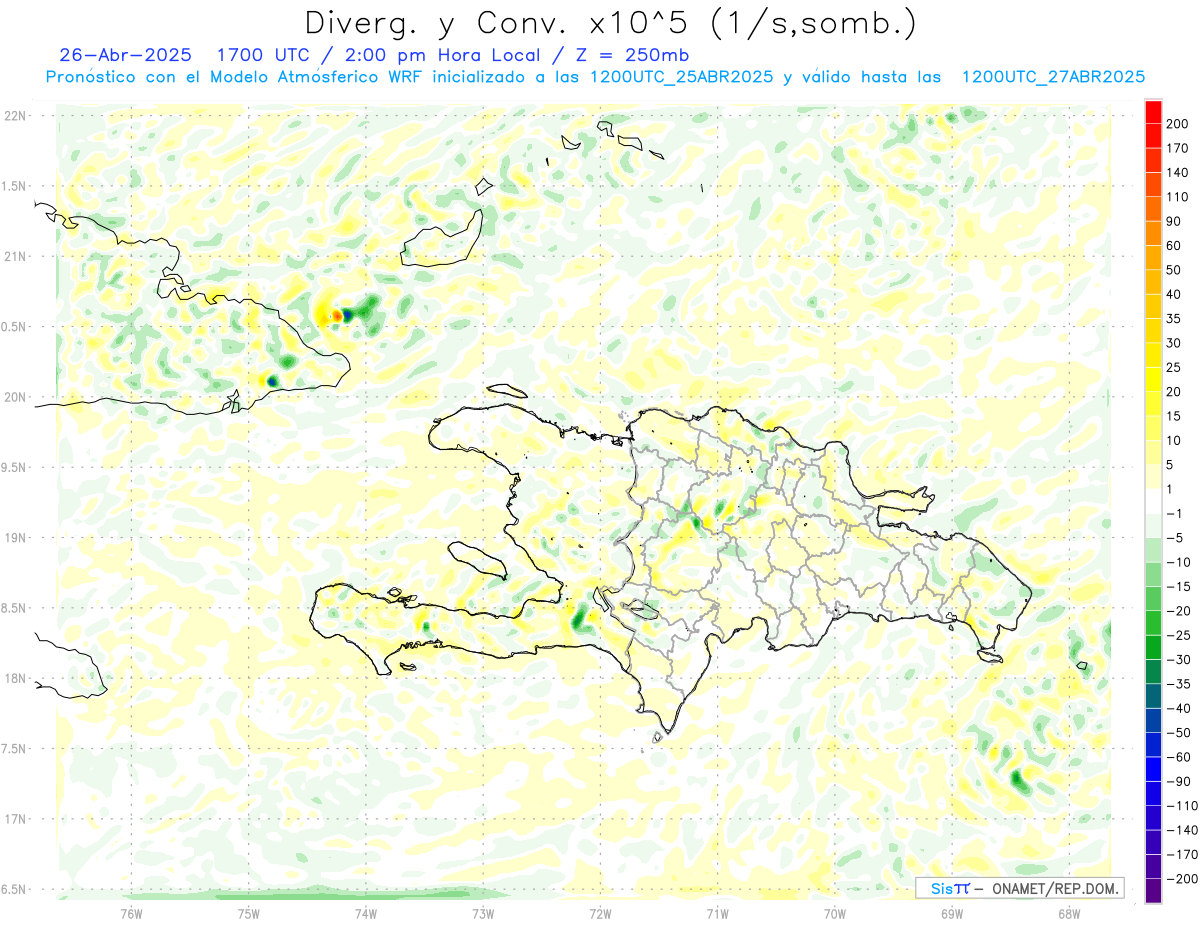Click the color bar label '140'
1200x927 pixels.
pos(1178,173)
